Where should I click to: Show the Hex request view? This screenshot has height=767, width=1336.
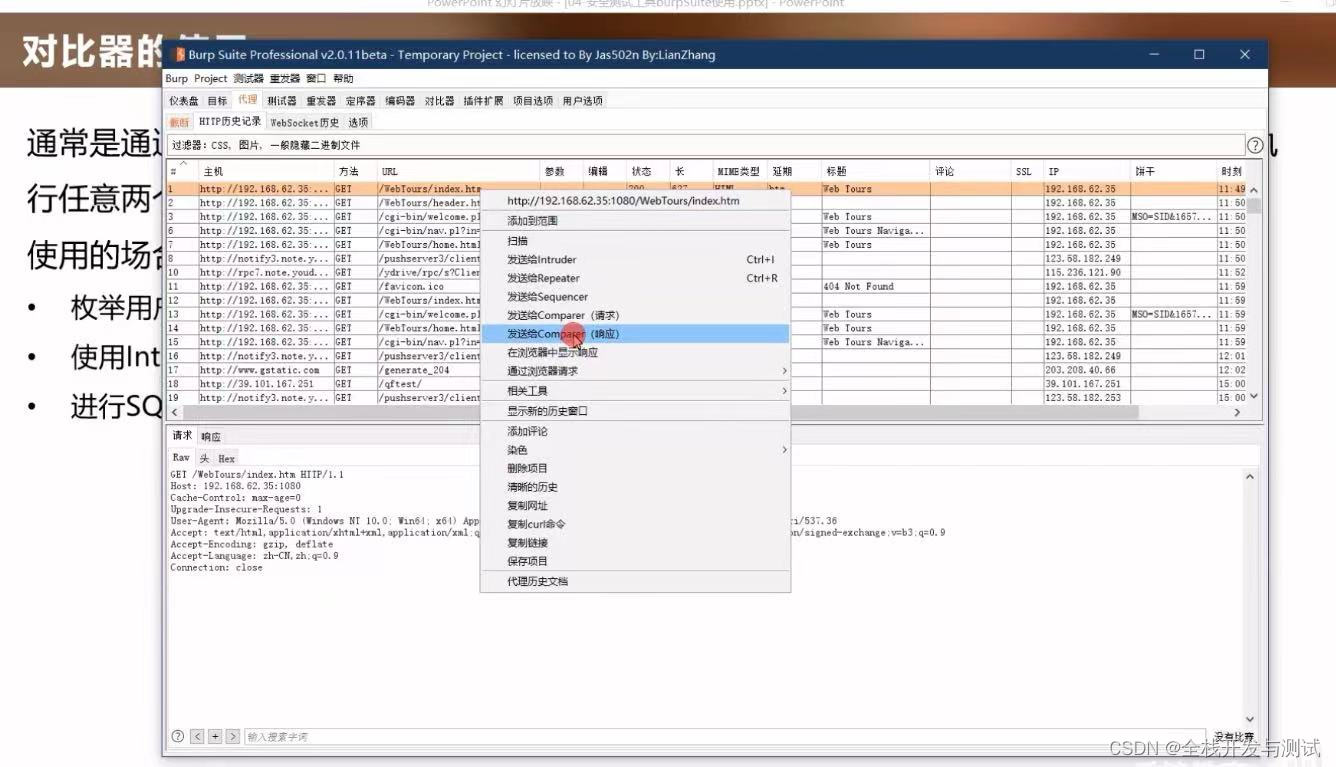click(227, 458)
